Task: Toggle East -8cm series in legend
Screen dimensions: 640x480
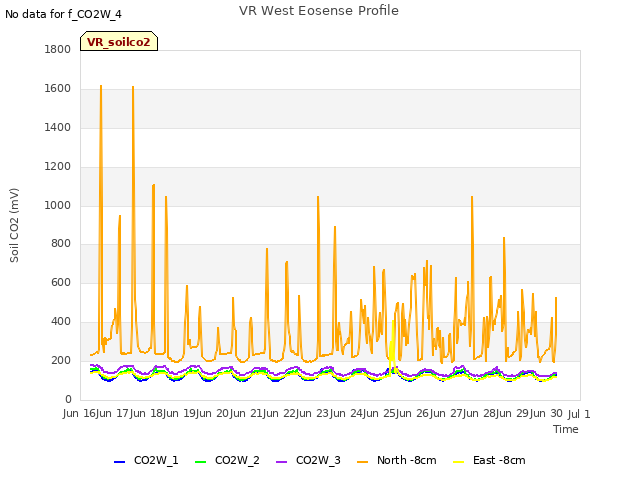Action: coord(489,460)
